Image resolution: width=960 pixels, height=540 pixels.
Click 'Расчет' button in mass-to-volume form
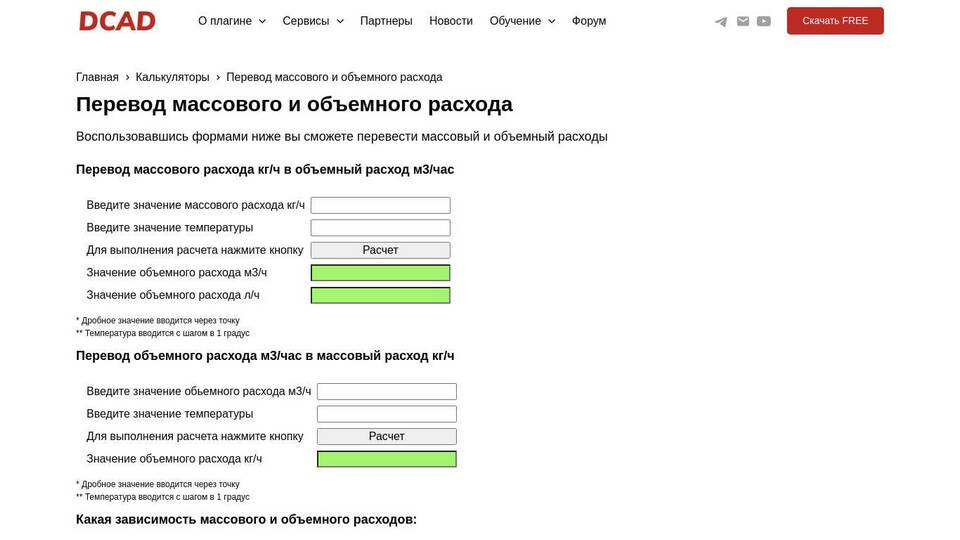pos(380,250)
